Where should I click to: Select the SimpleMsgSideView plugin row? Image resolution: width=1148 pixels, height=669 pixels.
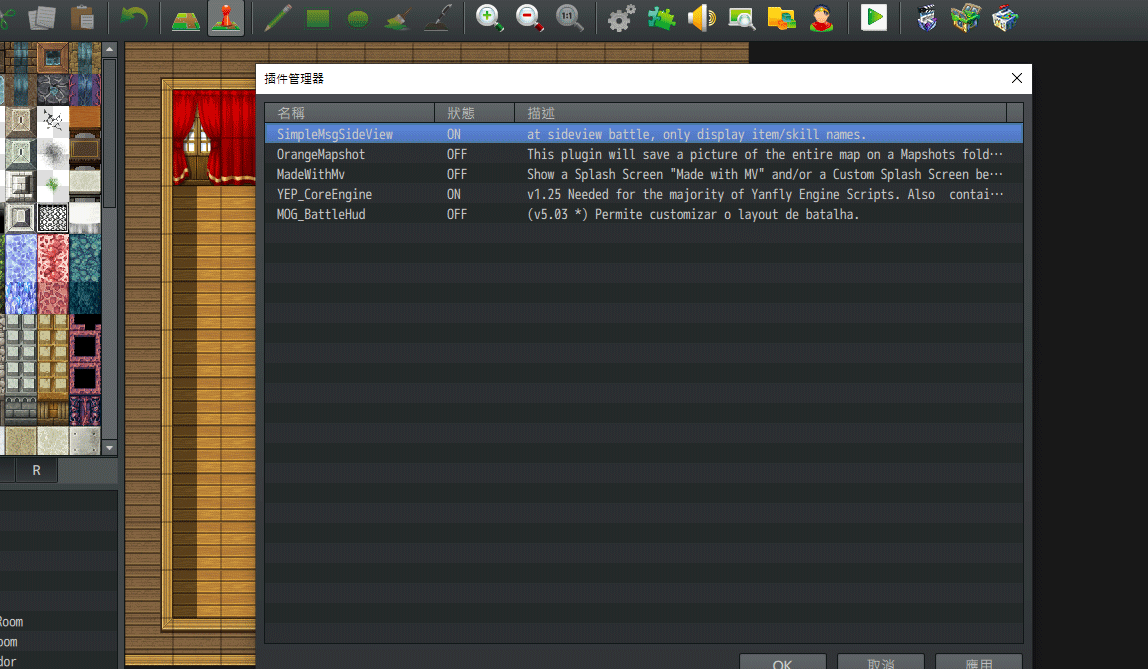[x=644, y=134]
